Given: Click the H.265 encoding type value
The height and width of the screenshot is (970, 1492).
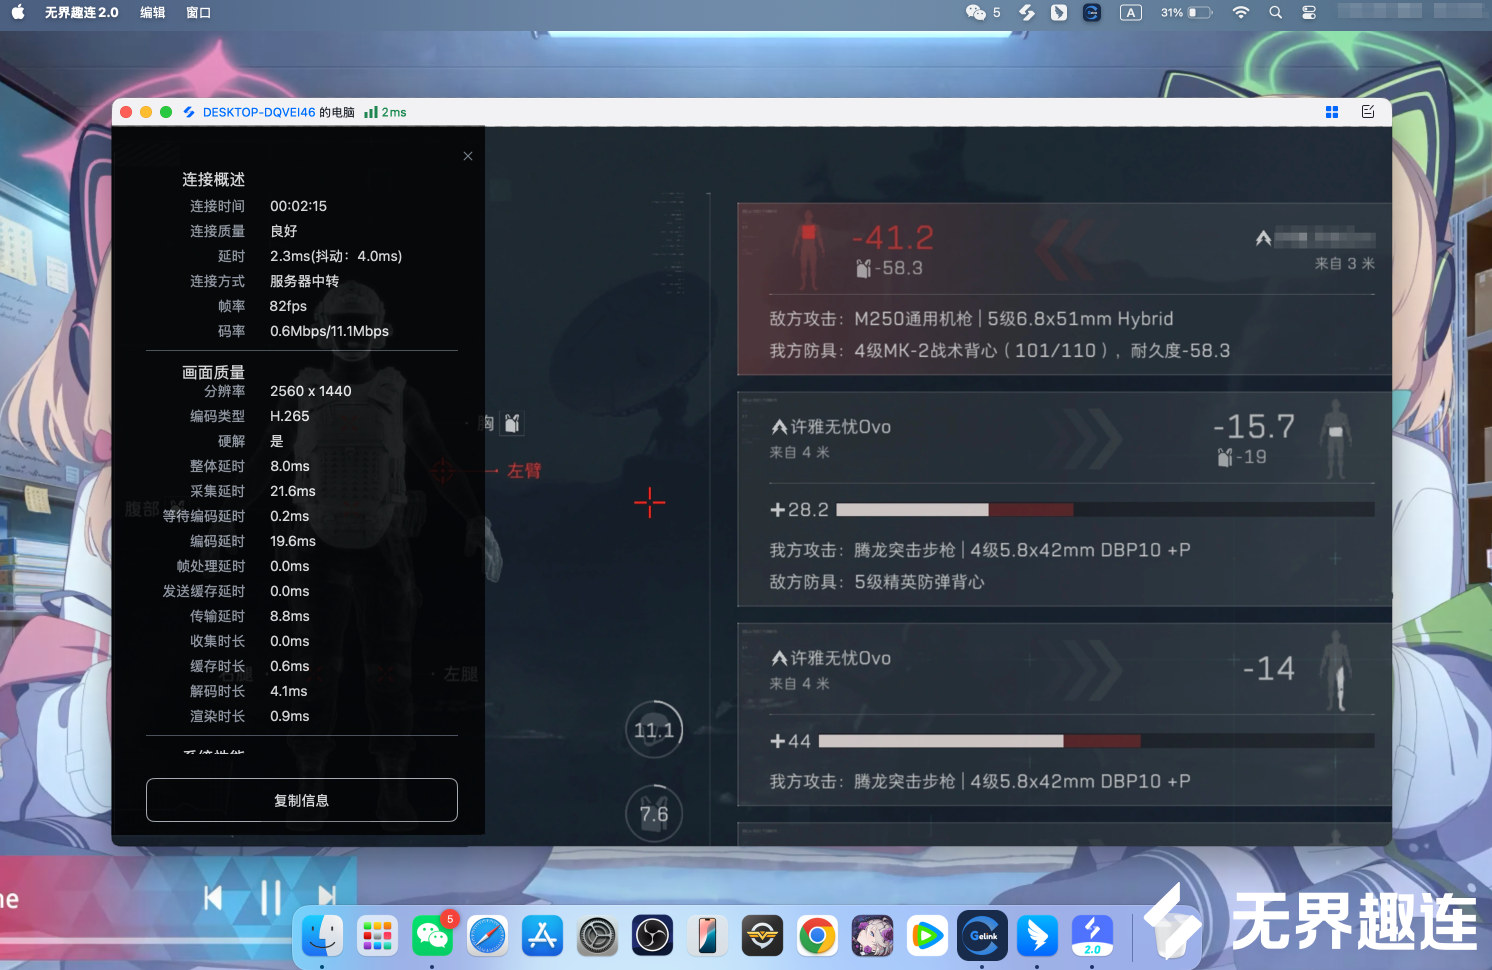Looking at the screenshot, I should [x=289, y=416].
